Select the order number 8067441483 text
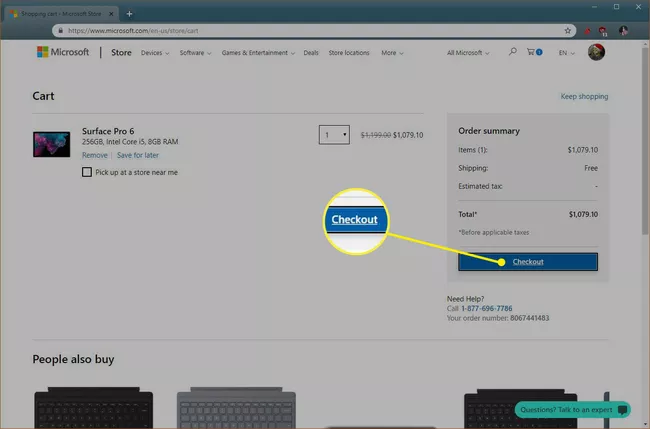The height and width of the screenshot is (429, 650). point(529,318)
